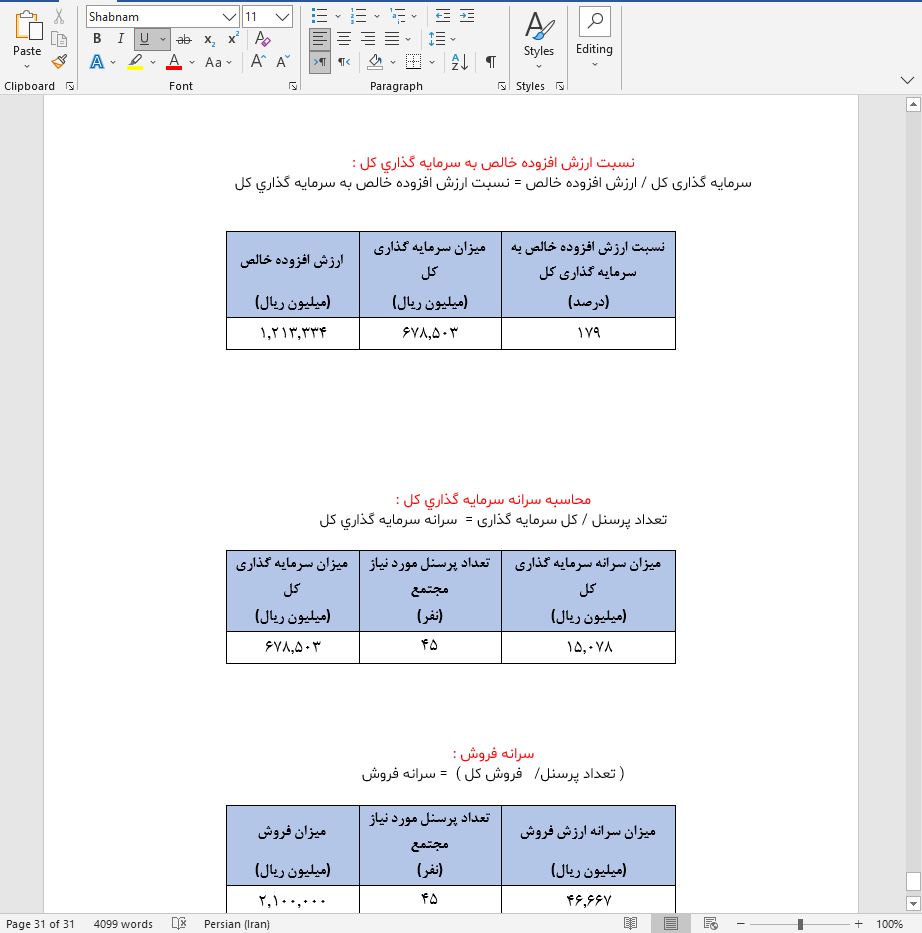Apply bullet list
This screenshot has width=922, height=933.
[x=319, y=16]
